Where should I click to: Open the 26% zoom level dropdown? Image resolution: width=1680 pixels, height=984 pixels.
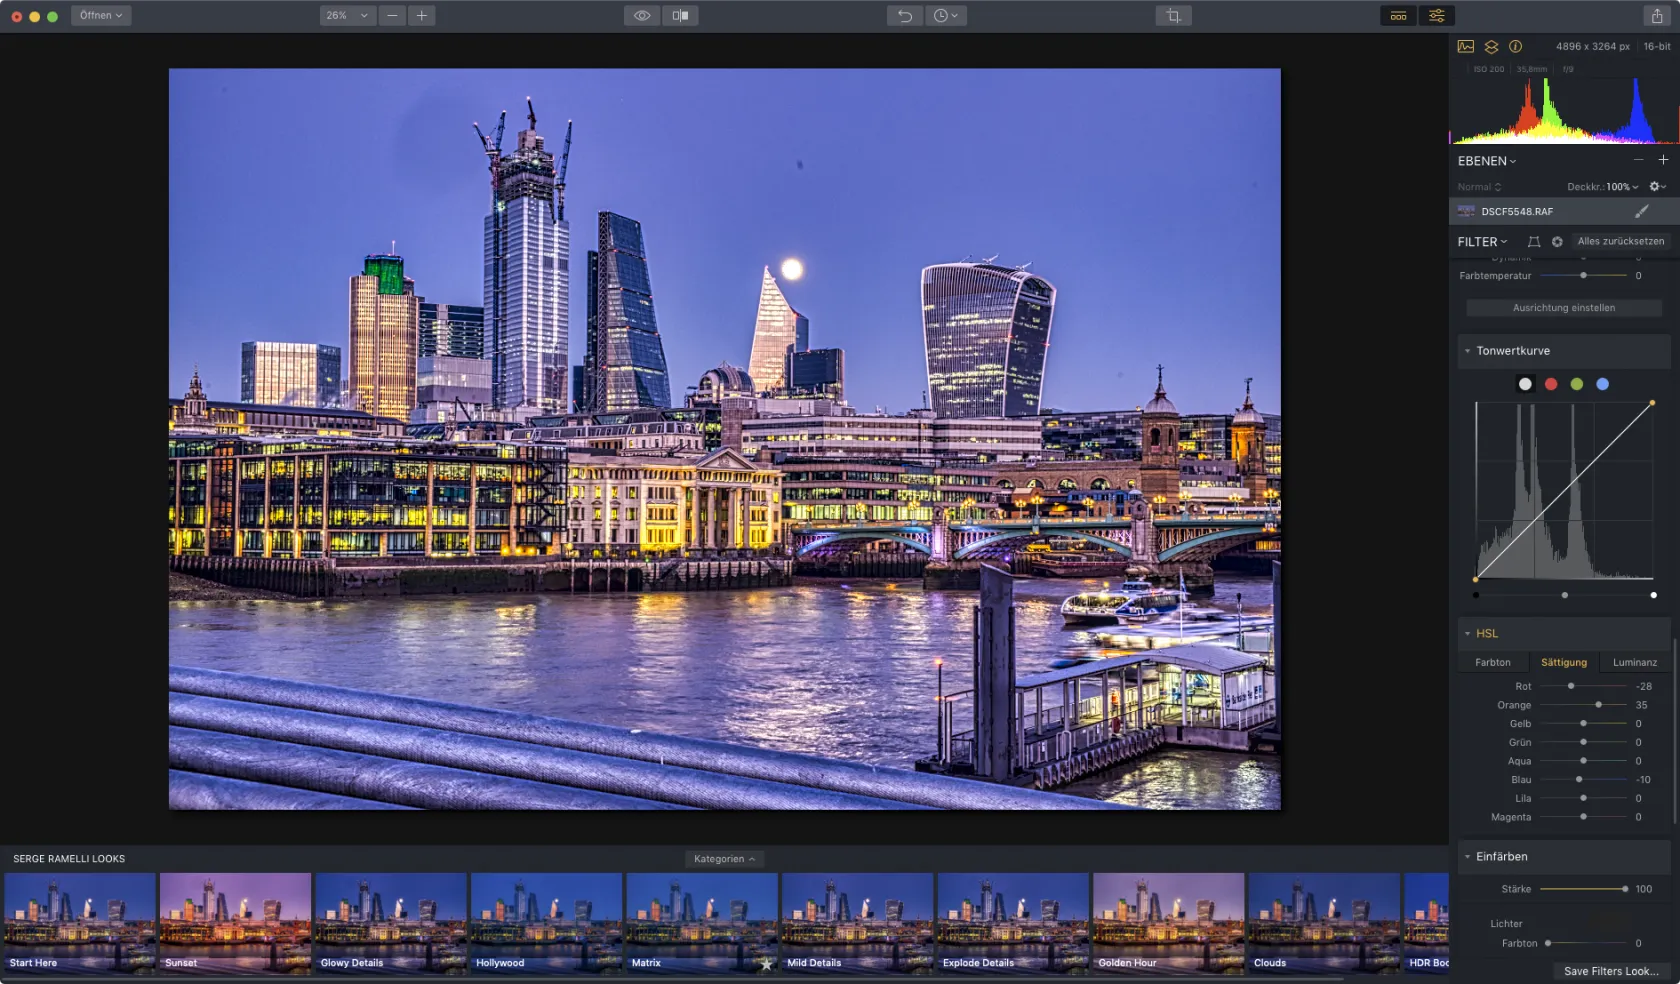click(x=346, y=16)
